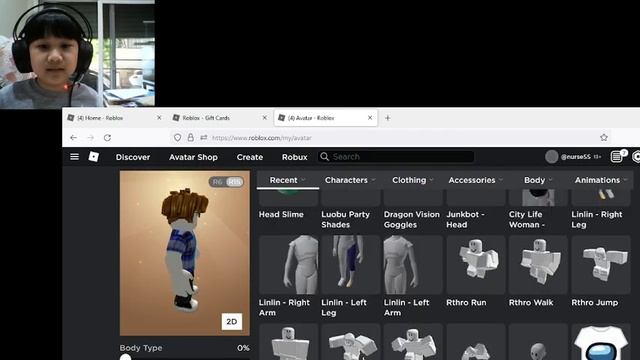This screenshot has width=640, height=360.
Task: Open Discover in the top navigation
Action: coord(133,157)
